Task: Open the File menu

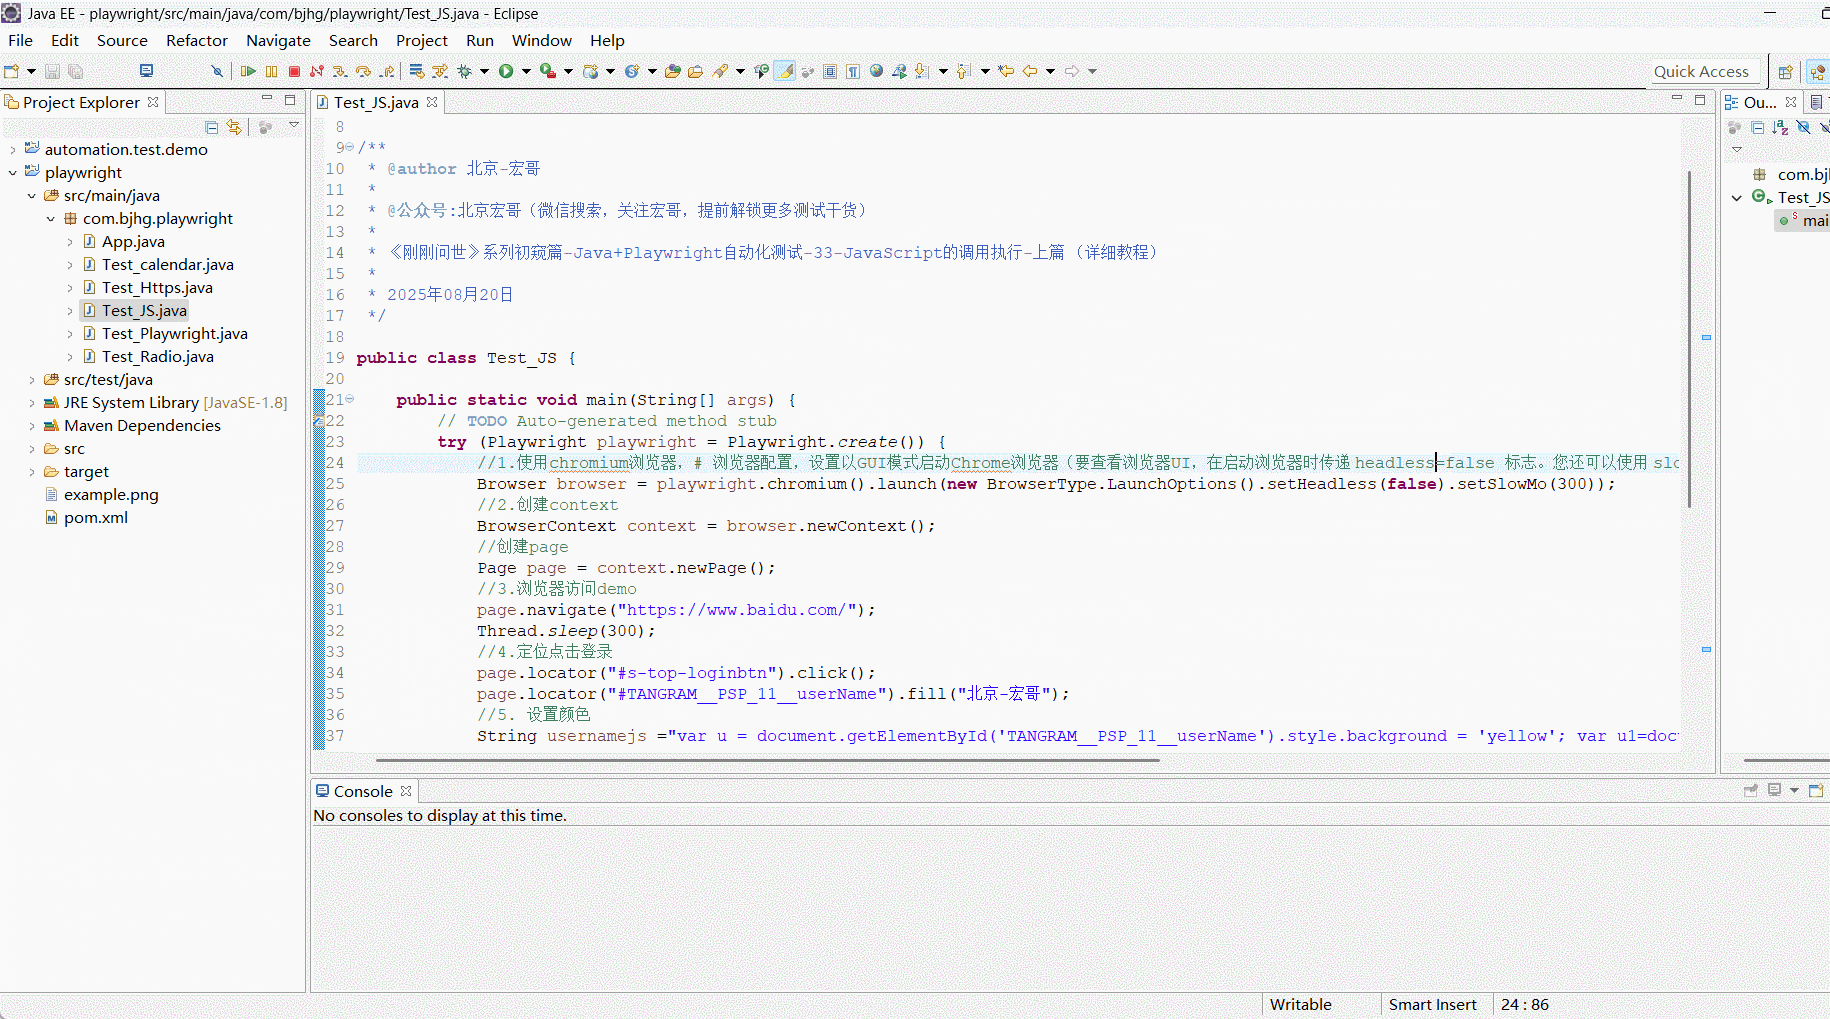Action: click(x=20, y=40)
